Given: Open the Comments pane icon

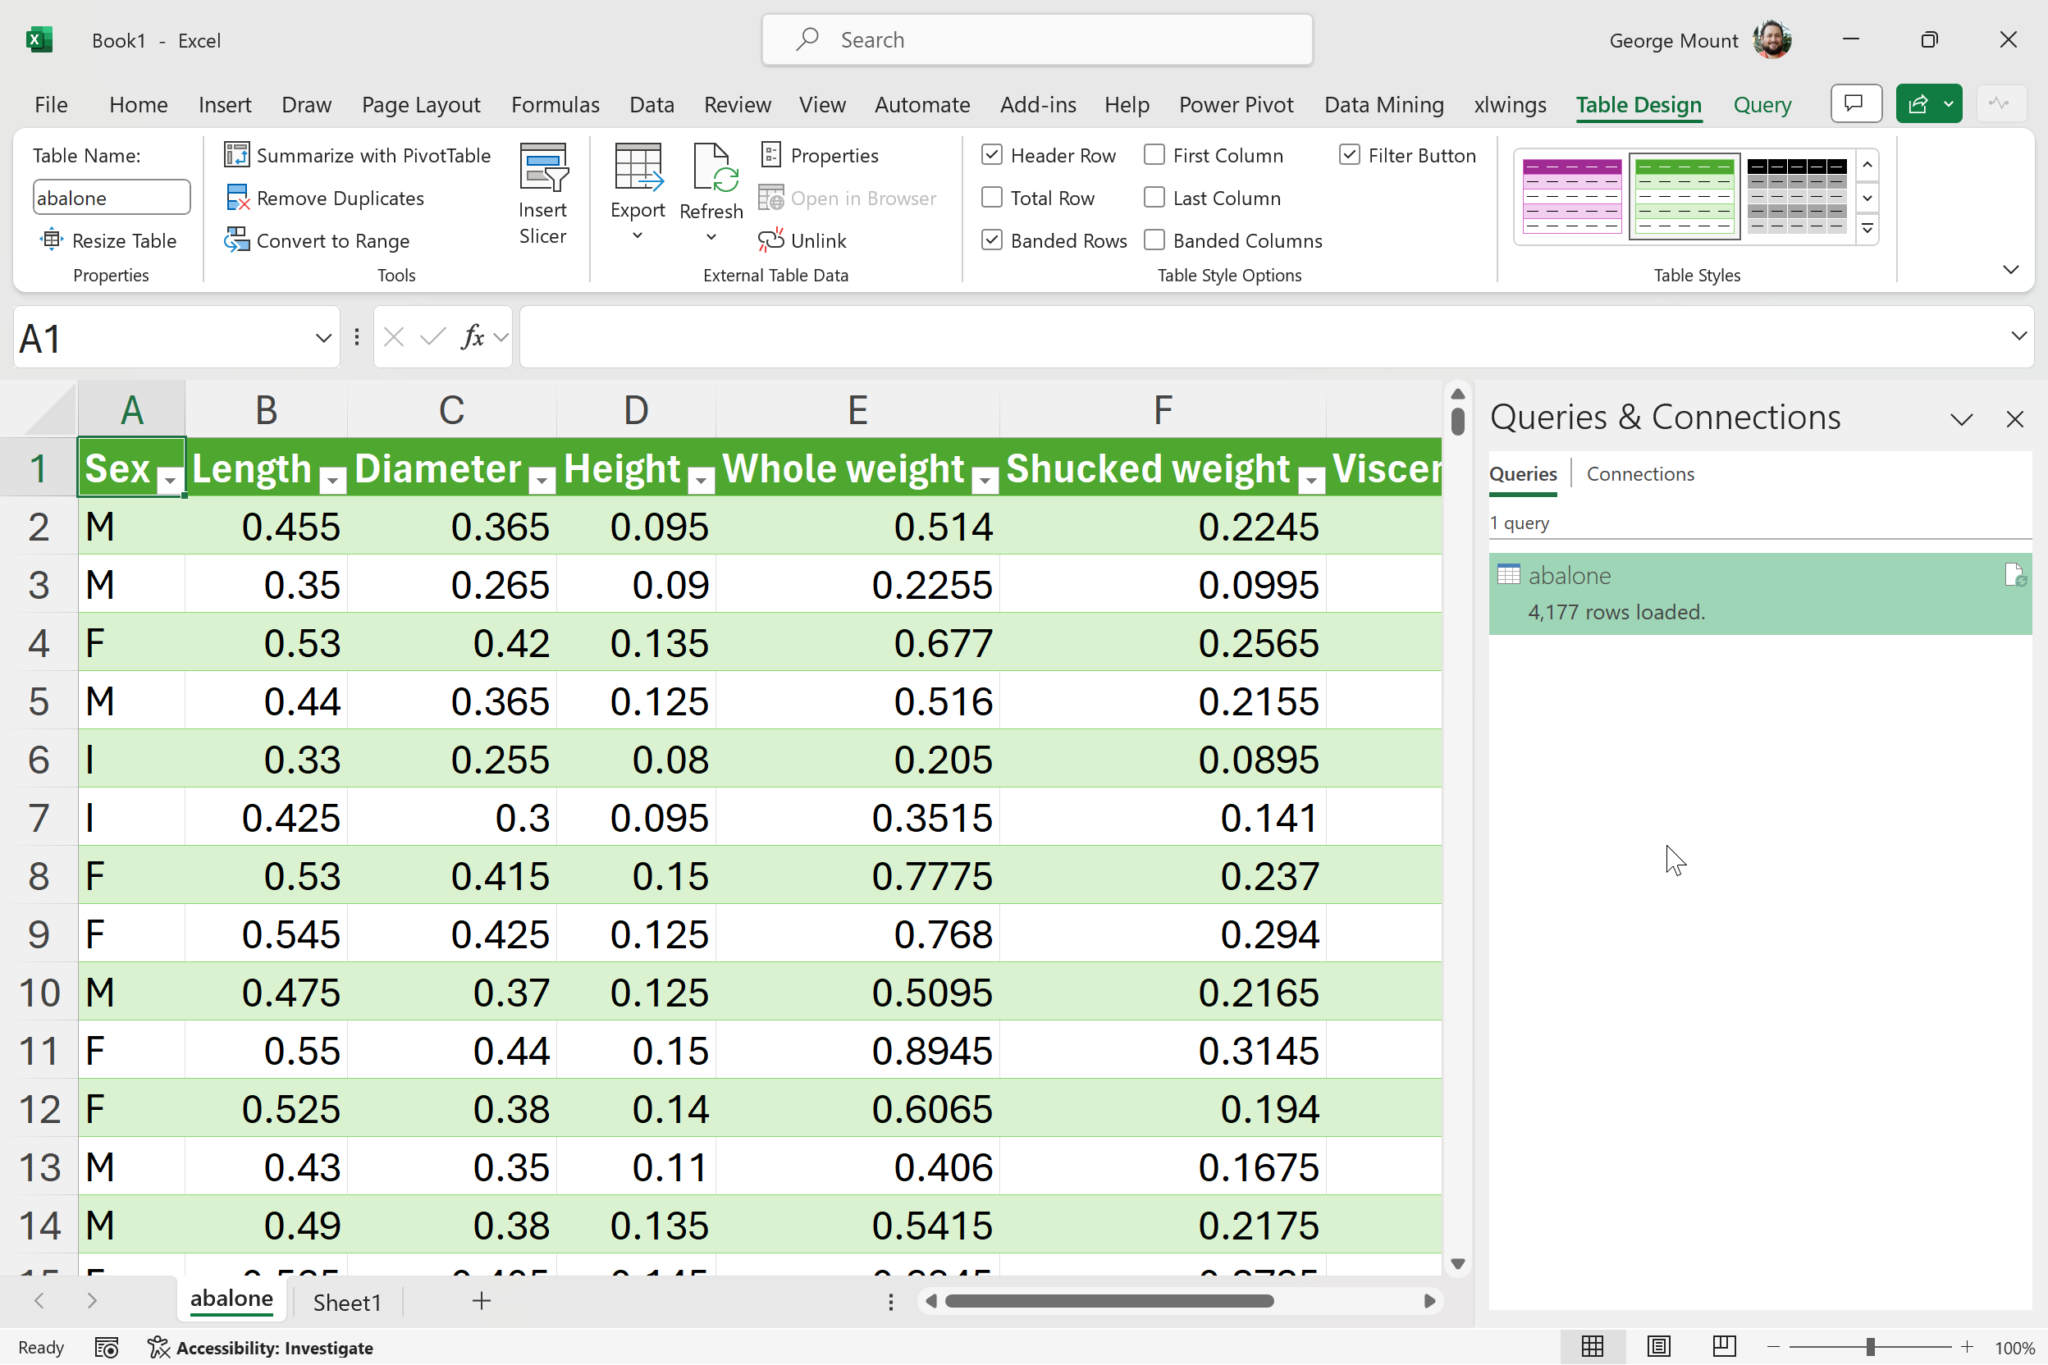Looking at the screenshot, I should tap(1855, 104).
